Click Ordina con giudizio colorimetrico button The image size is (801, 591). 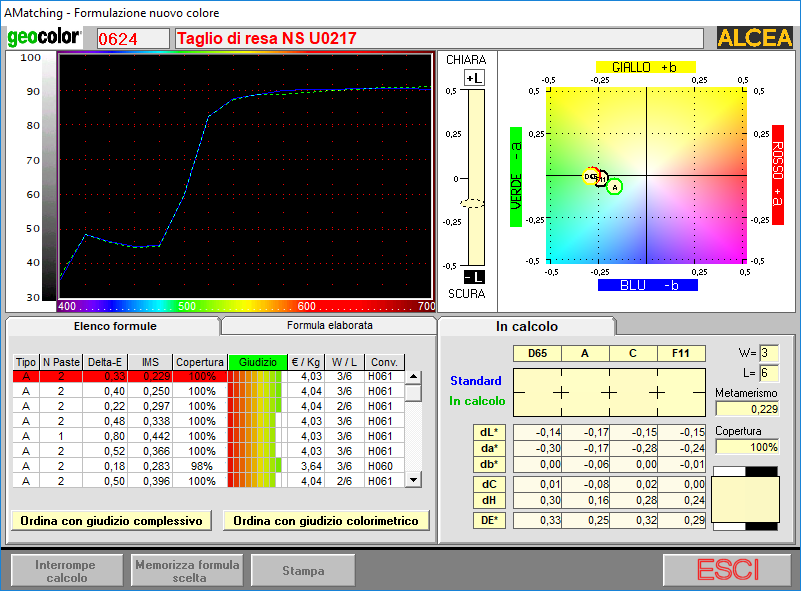point(326,521)
